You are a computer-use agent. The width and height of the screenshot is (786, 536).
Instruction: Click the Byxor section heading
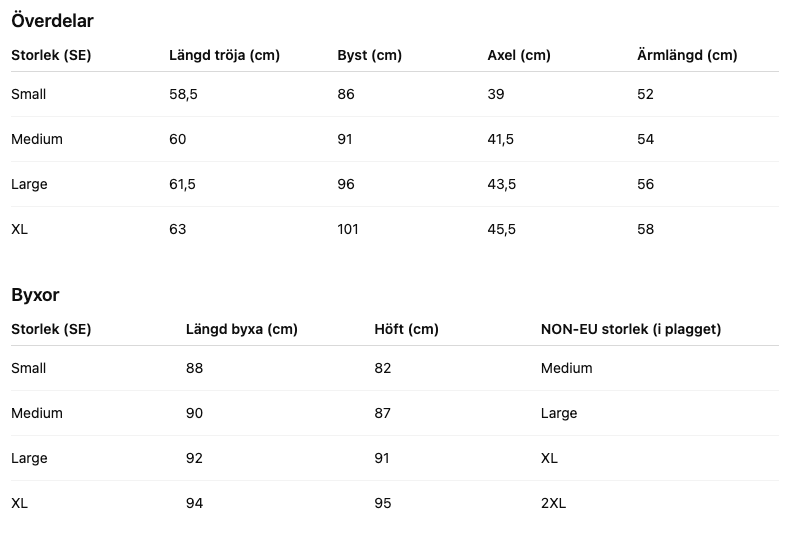coord(36,295)
